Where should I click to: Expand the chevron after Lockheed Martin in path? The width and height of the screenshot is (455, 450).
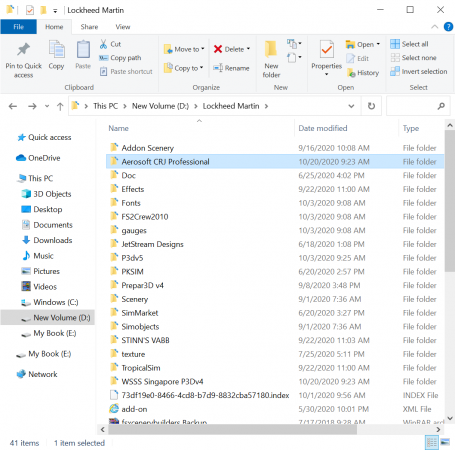point(266,106)
